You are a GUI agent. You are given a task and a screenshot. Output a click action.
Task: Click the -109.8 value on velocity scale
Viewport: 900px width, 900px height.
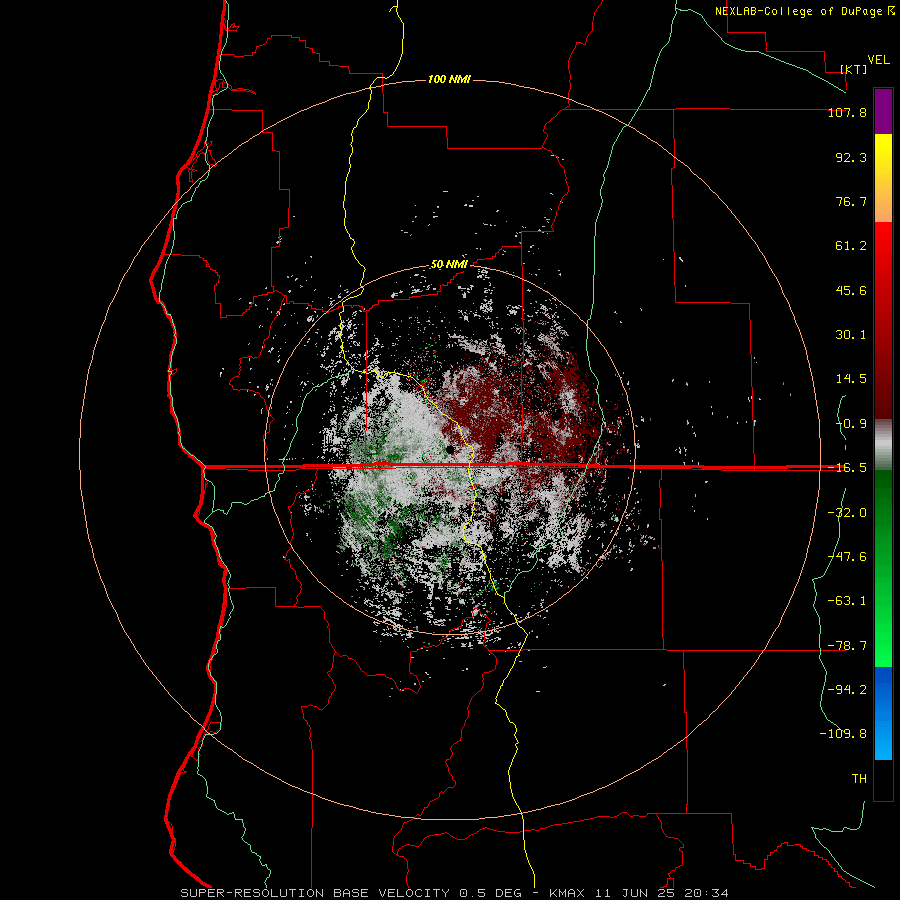[843, 734]
